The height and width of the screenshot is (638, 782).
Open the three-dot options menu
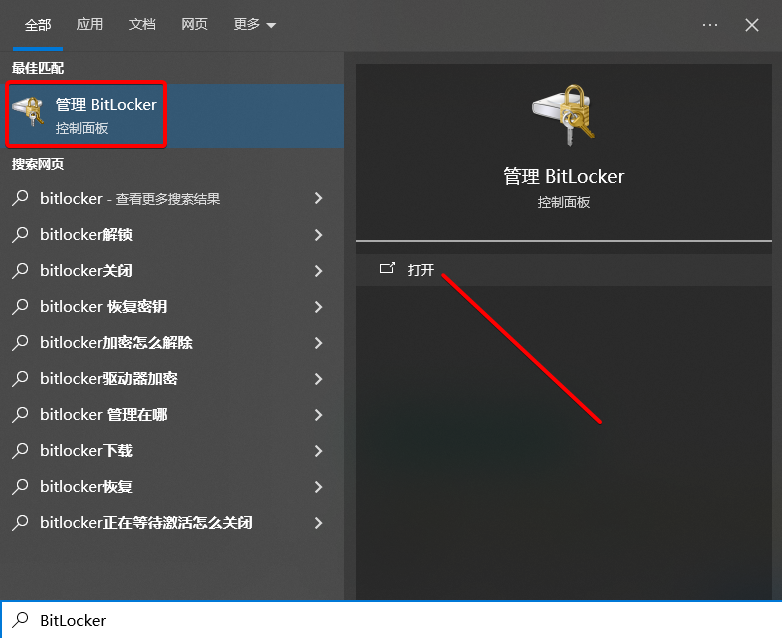pyautogui.click(x=710, y=24)
